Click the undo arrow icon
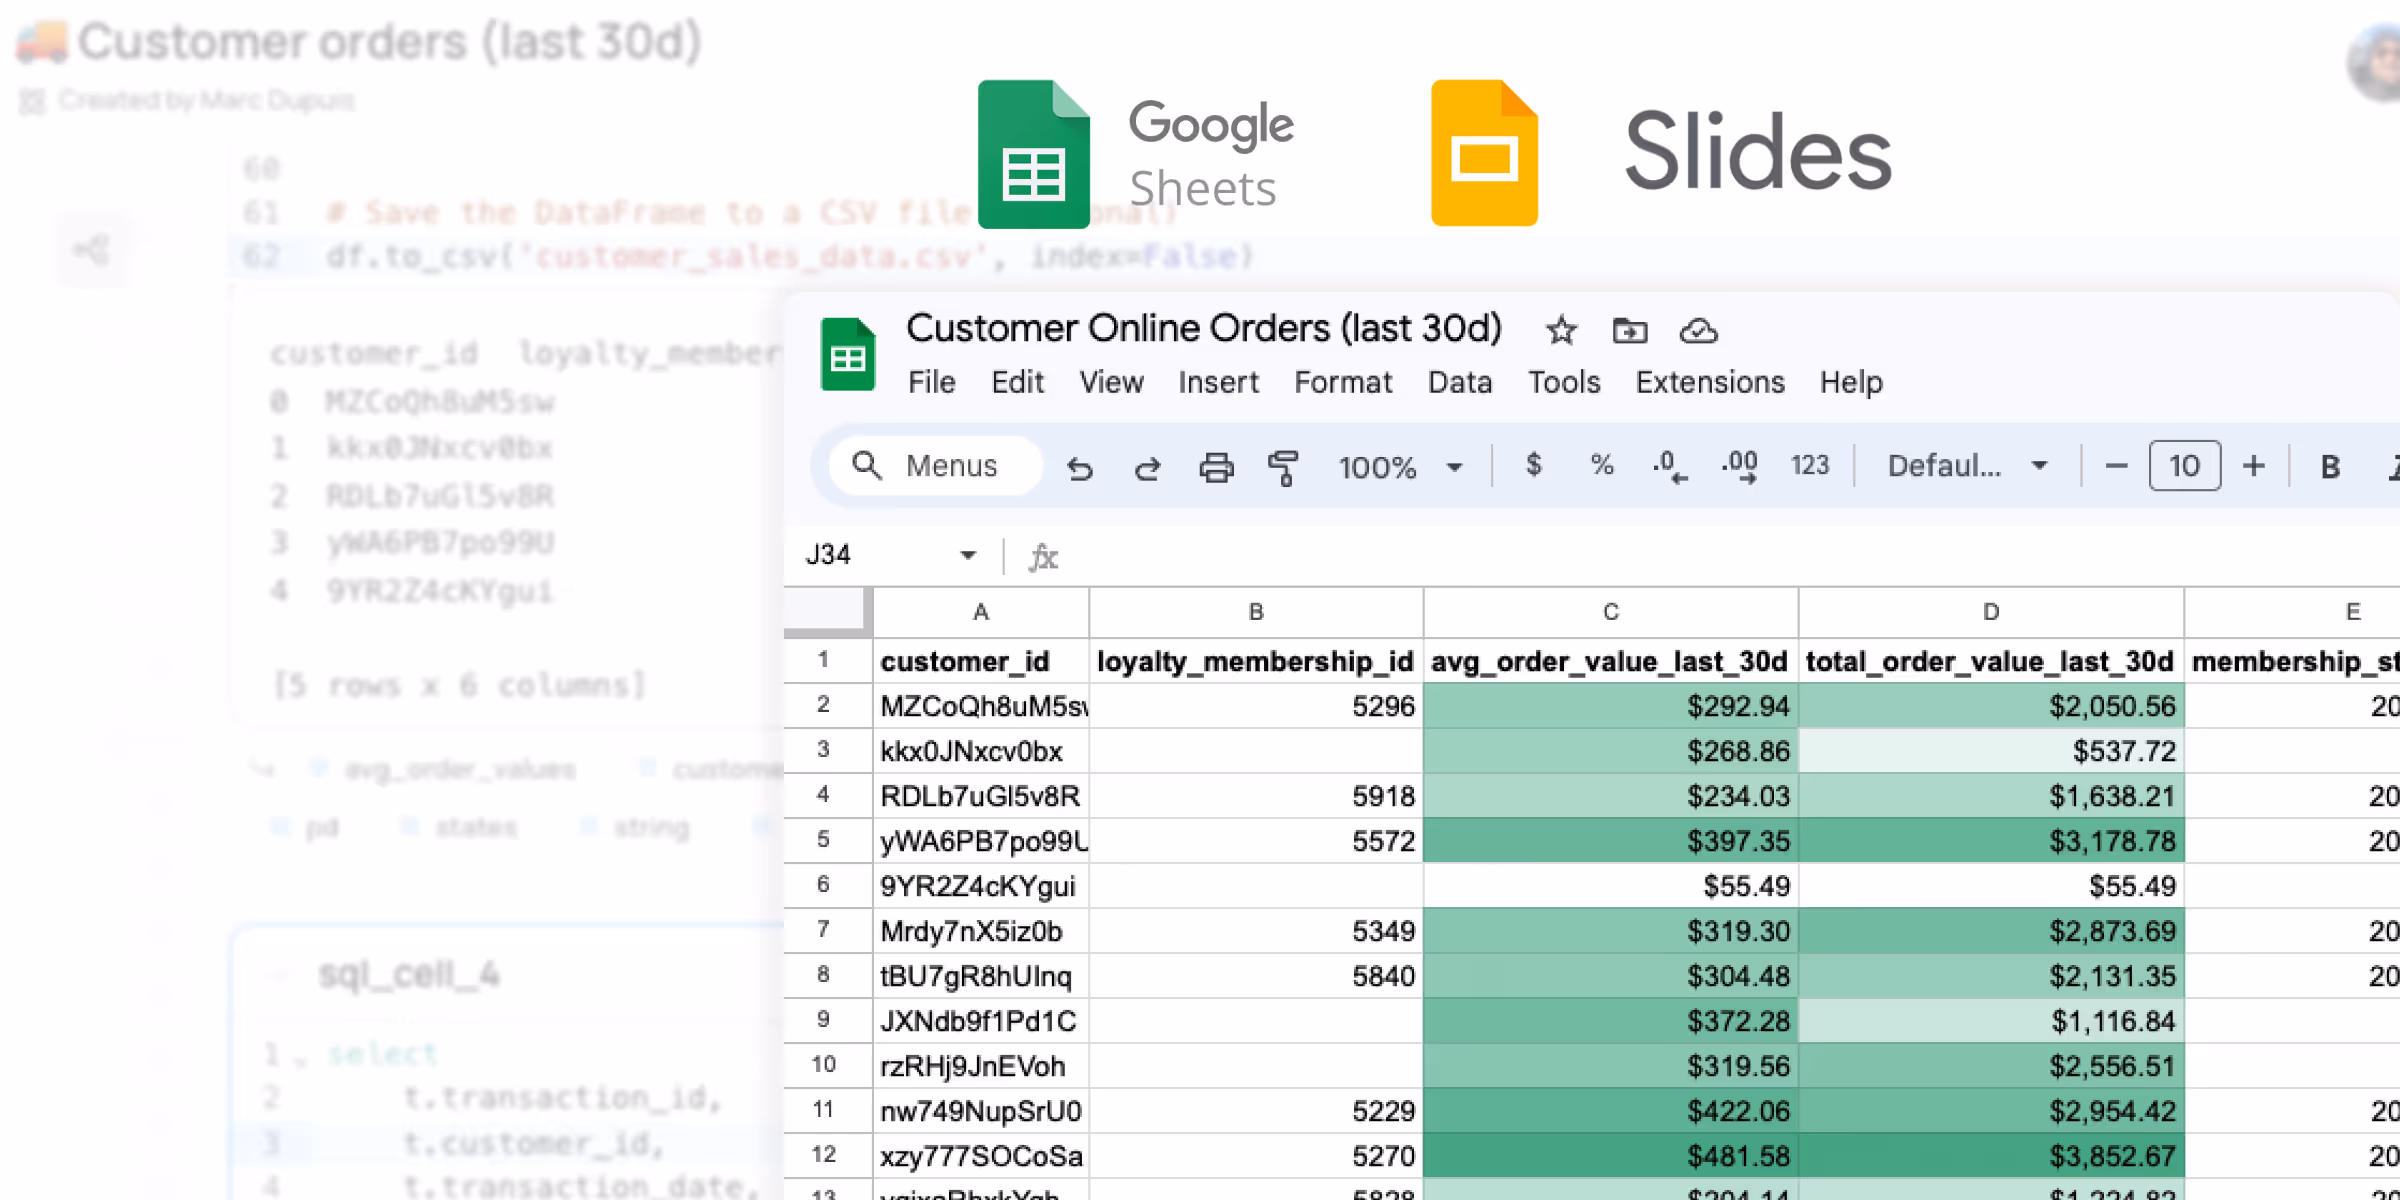 click(x=1079, y=467)
